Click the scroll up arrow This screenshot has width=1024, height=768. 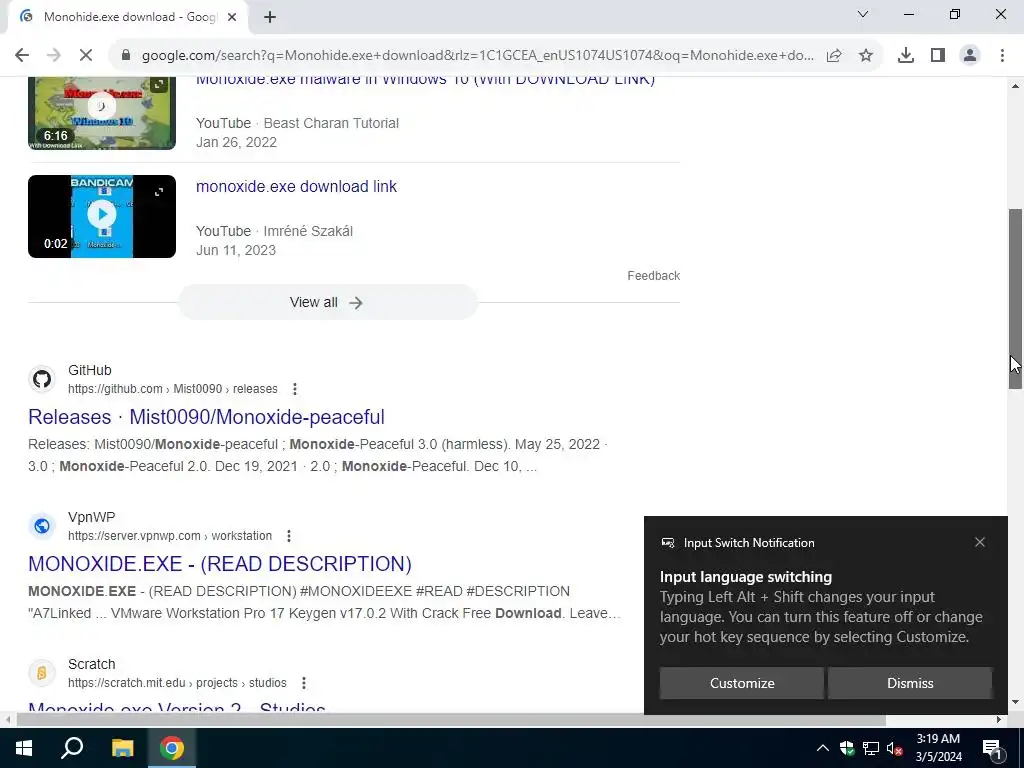click(x=1016, y=86)
